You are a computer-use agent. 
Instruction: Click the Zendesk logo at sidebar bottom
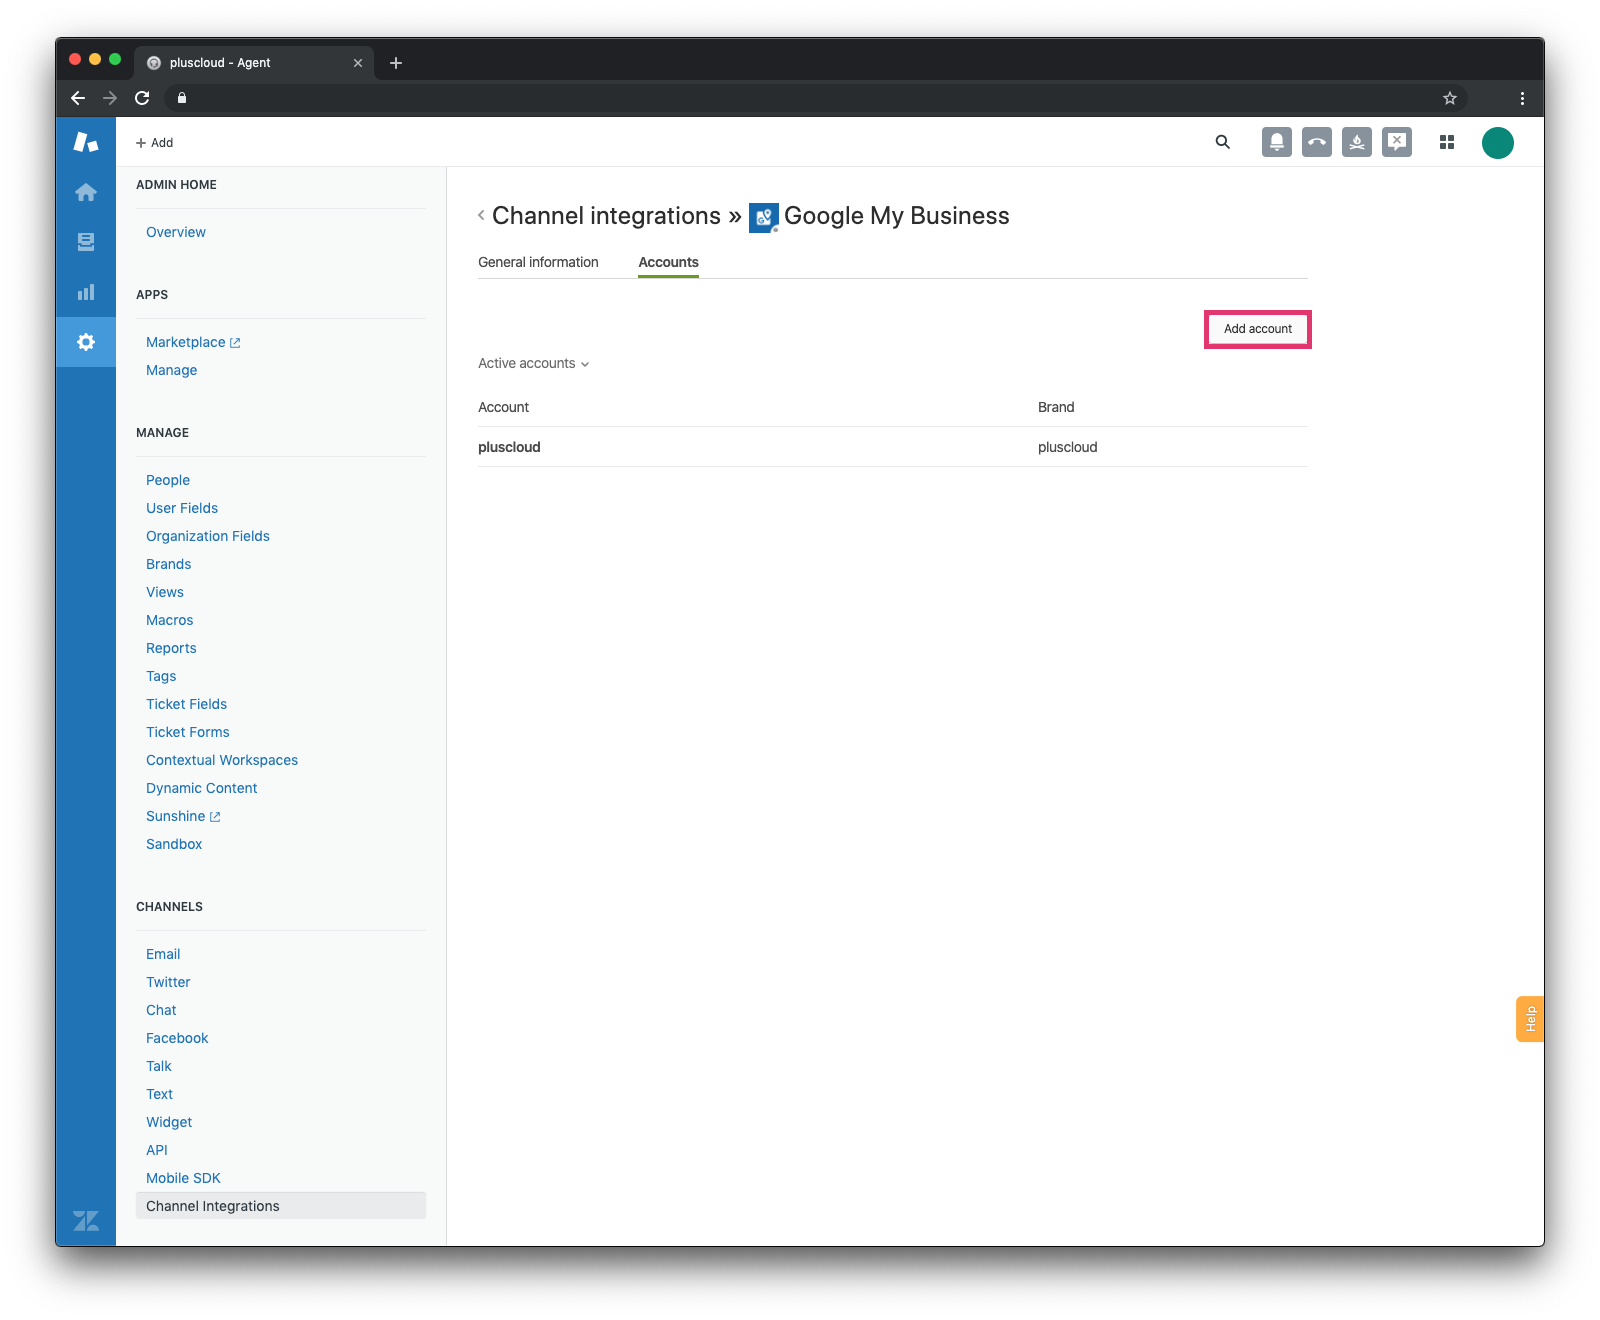pos(86,1220)
